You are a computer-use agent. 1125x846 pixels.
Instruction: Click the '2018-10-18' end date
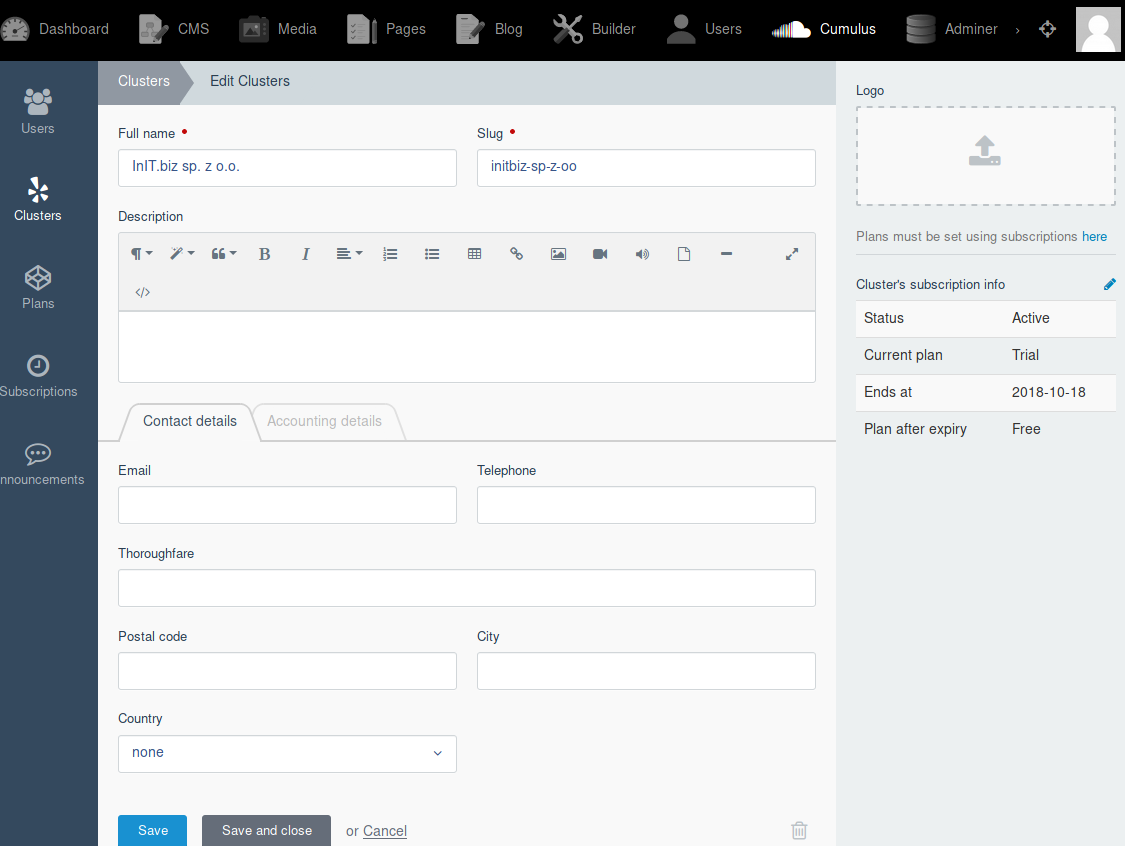click(1048, 393)
